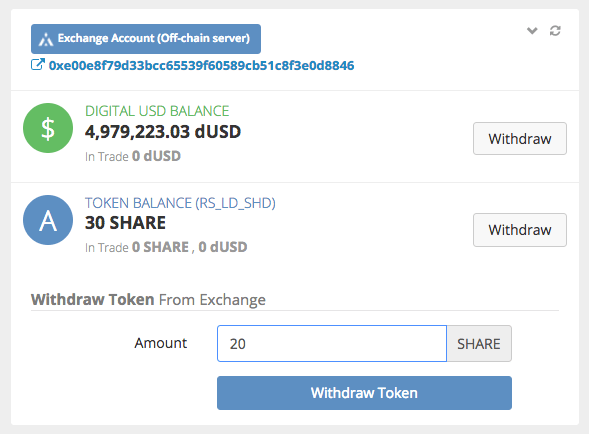This screenshot has height=434, width=589.
Task: Submit with the blue Withdraw Token button
Action: 364,393
